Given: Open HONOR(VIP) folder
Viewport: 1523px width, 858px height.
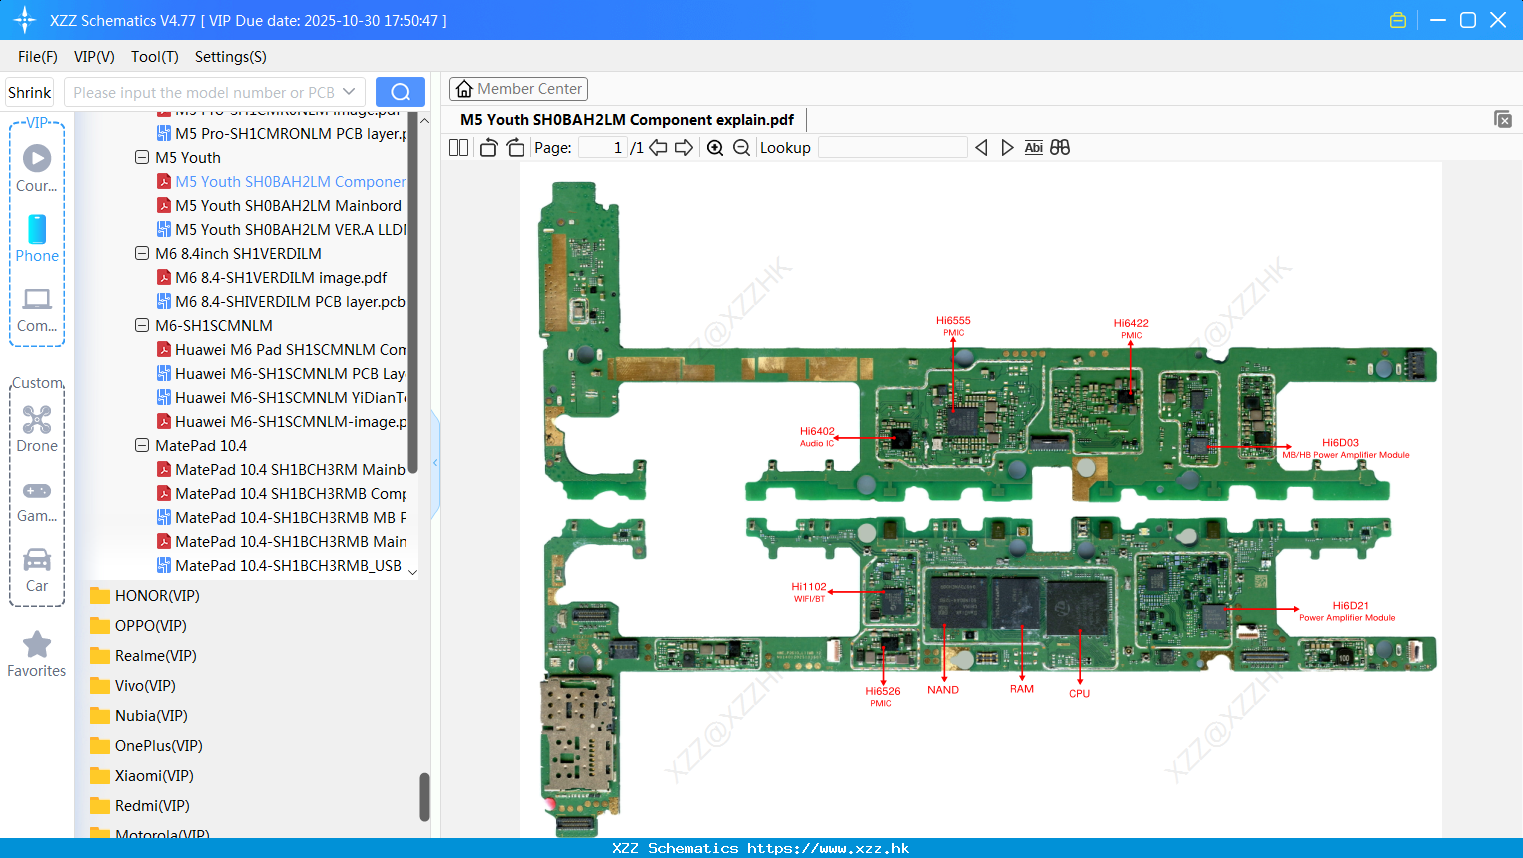Looking at the screenshot, I should click(x=145, y=595).
